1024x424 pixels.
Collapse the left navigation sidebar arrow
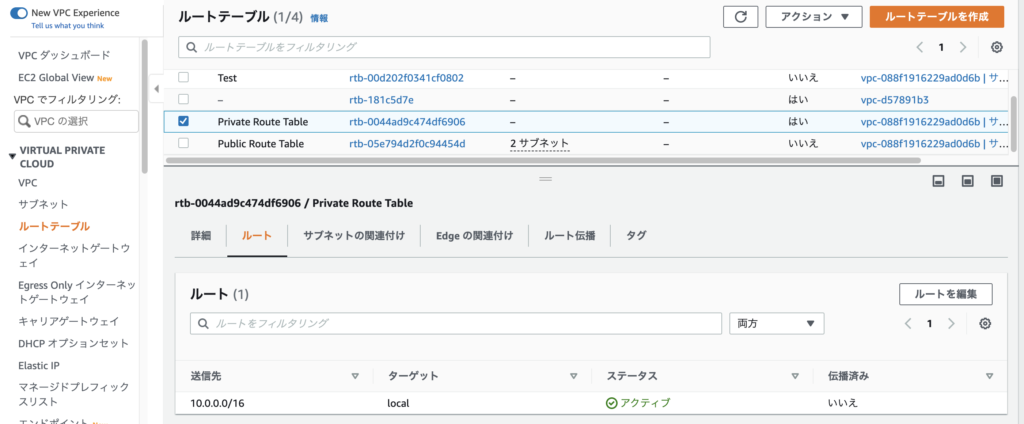pyautogui.click(x=155, y=88)
